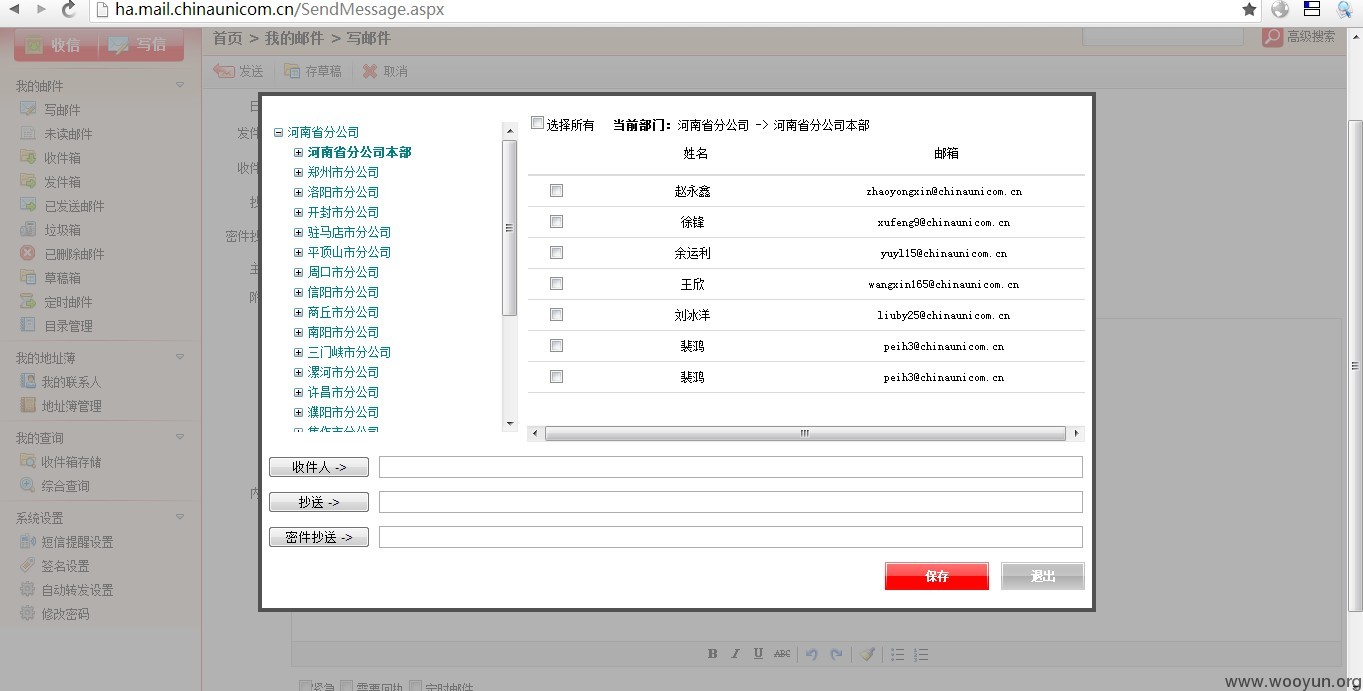Expand the 平顶山市分公司 tree node
The height and width of the screenshot is (691, 1363).
coord(298,252)
